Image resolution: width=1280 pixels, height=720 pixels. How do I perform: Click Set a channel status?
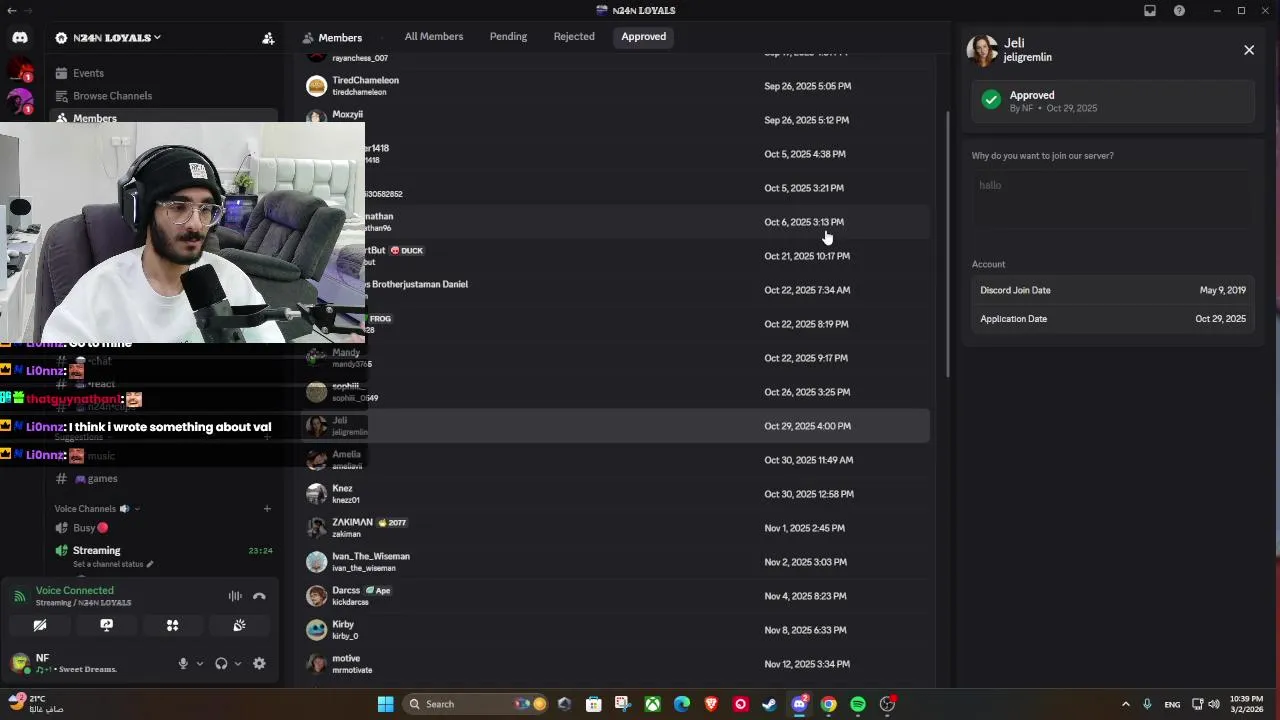tap(112, 564)
